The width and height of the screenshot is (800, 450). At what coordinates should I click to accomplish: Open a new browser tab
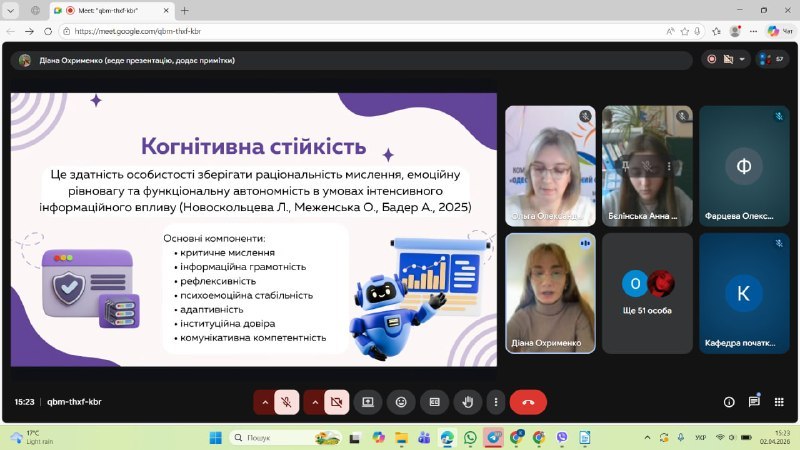point(185,10)
